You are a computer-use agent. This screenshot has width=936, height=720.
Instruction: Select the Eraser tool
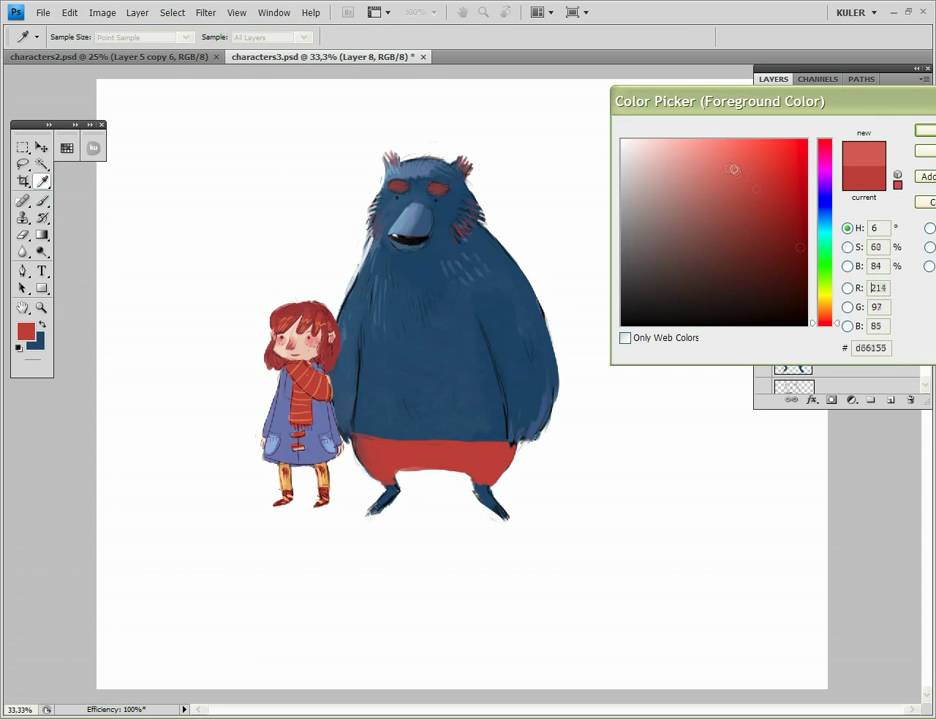click(23, 235)
